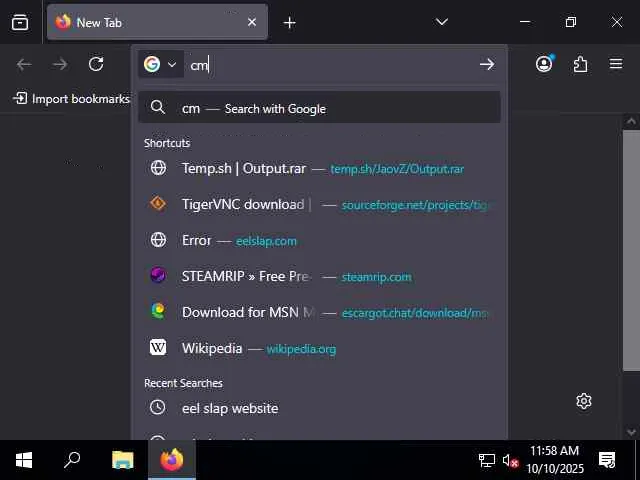Viewport: 640px width, 480px height.
Task: Click the globe icon beside Error
Action: click(158, 240)
